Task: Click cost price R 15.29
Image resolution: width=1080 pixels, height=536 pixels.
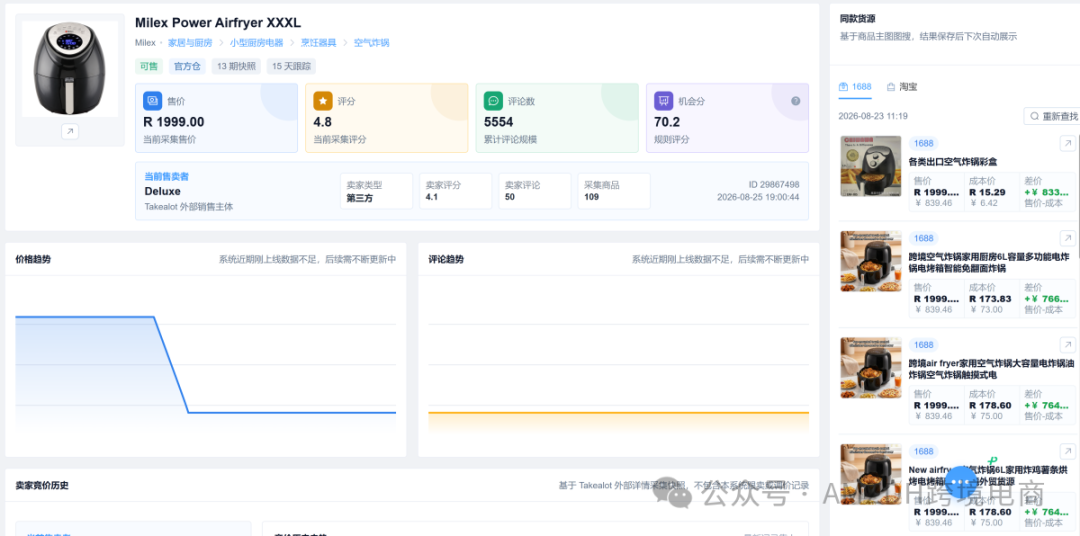Action: (987, 192)
